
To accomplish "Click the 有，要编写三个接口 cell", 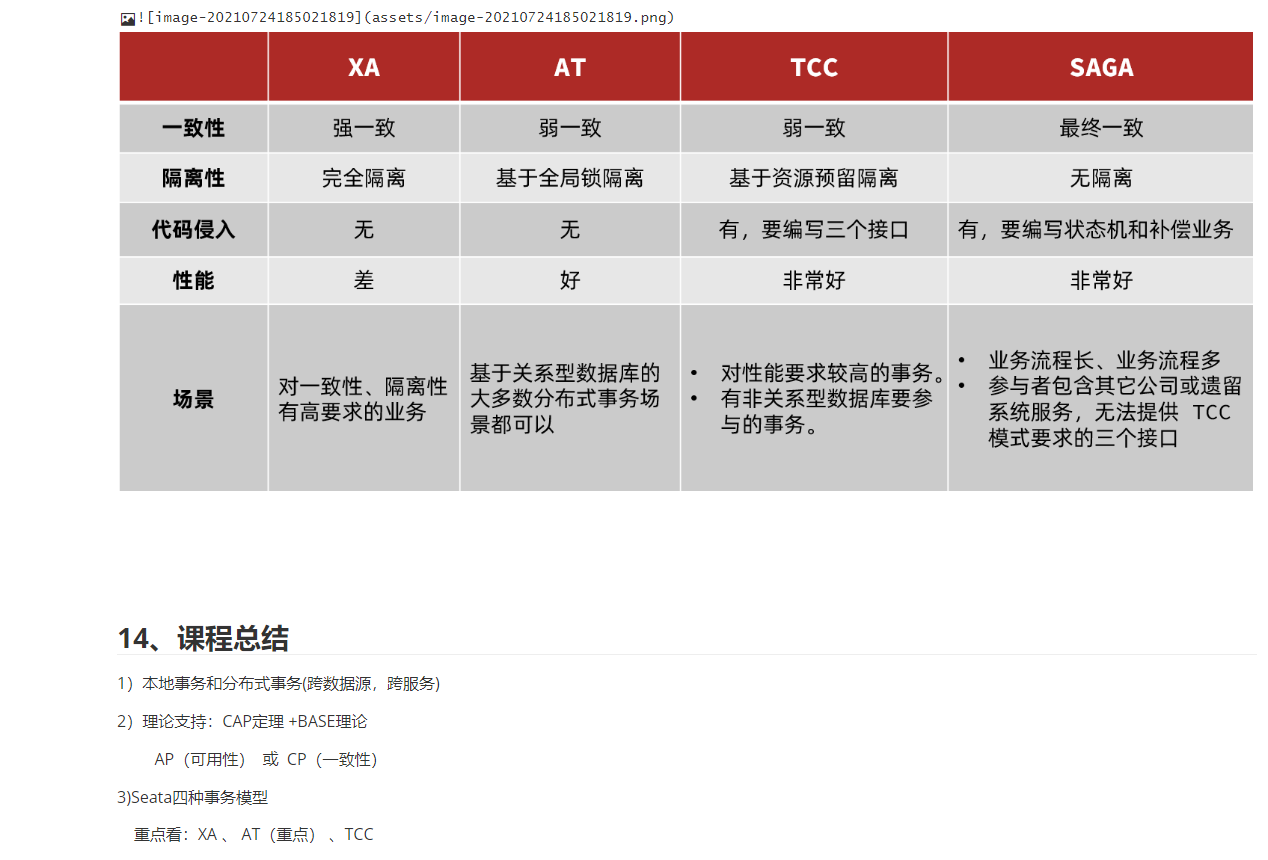I will pos(814,230).
